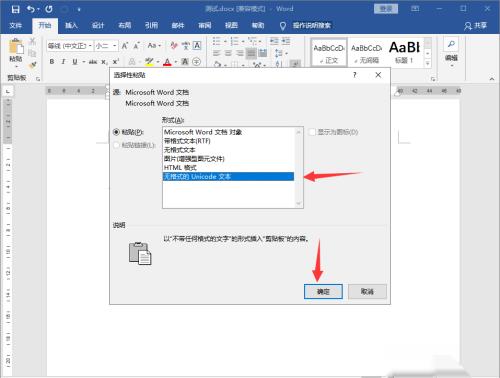The image size is (500, 378).
Task: Collapse the ribbon with the chevron
Action: click(x=492, y=79)
